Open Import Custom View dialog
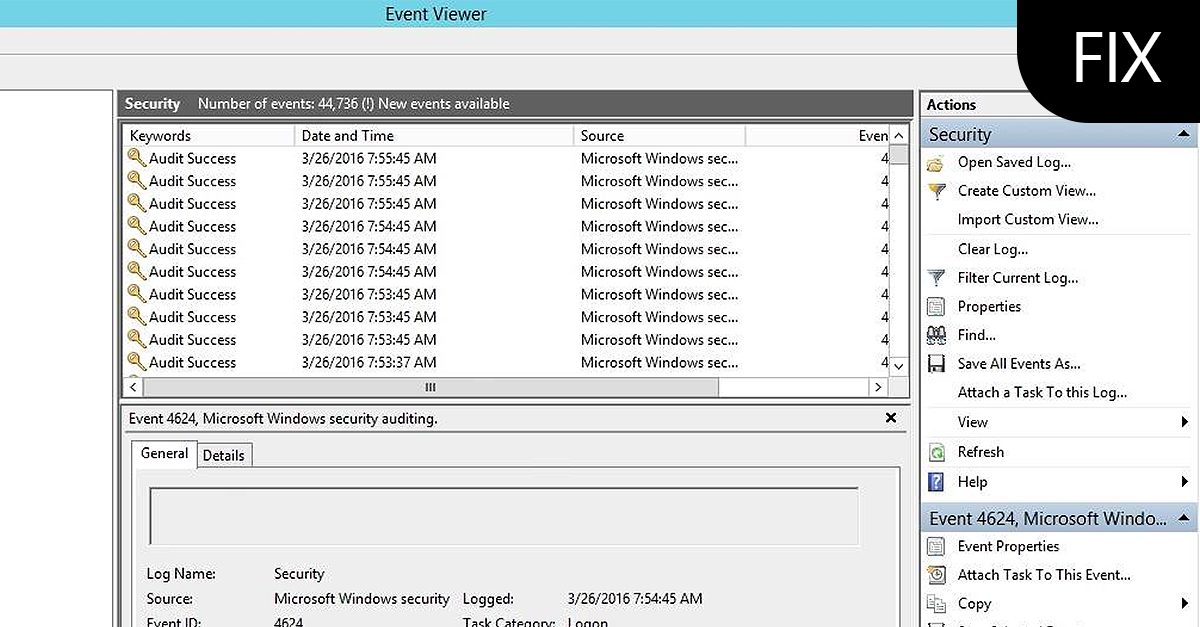This screenshot has height=627, width=1200. [x=1025, y=219]
